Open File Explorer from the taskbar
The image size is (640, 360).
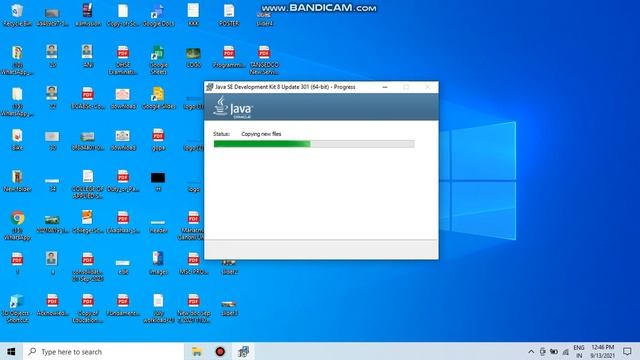click(x=197, y=351)
